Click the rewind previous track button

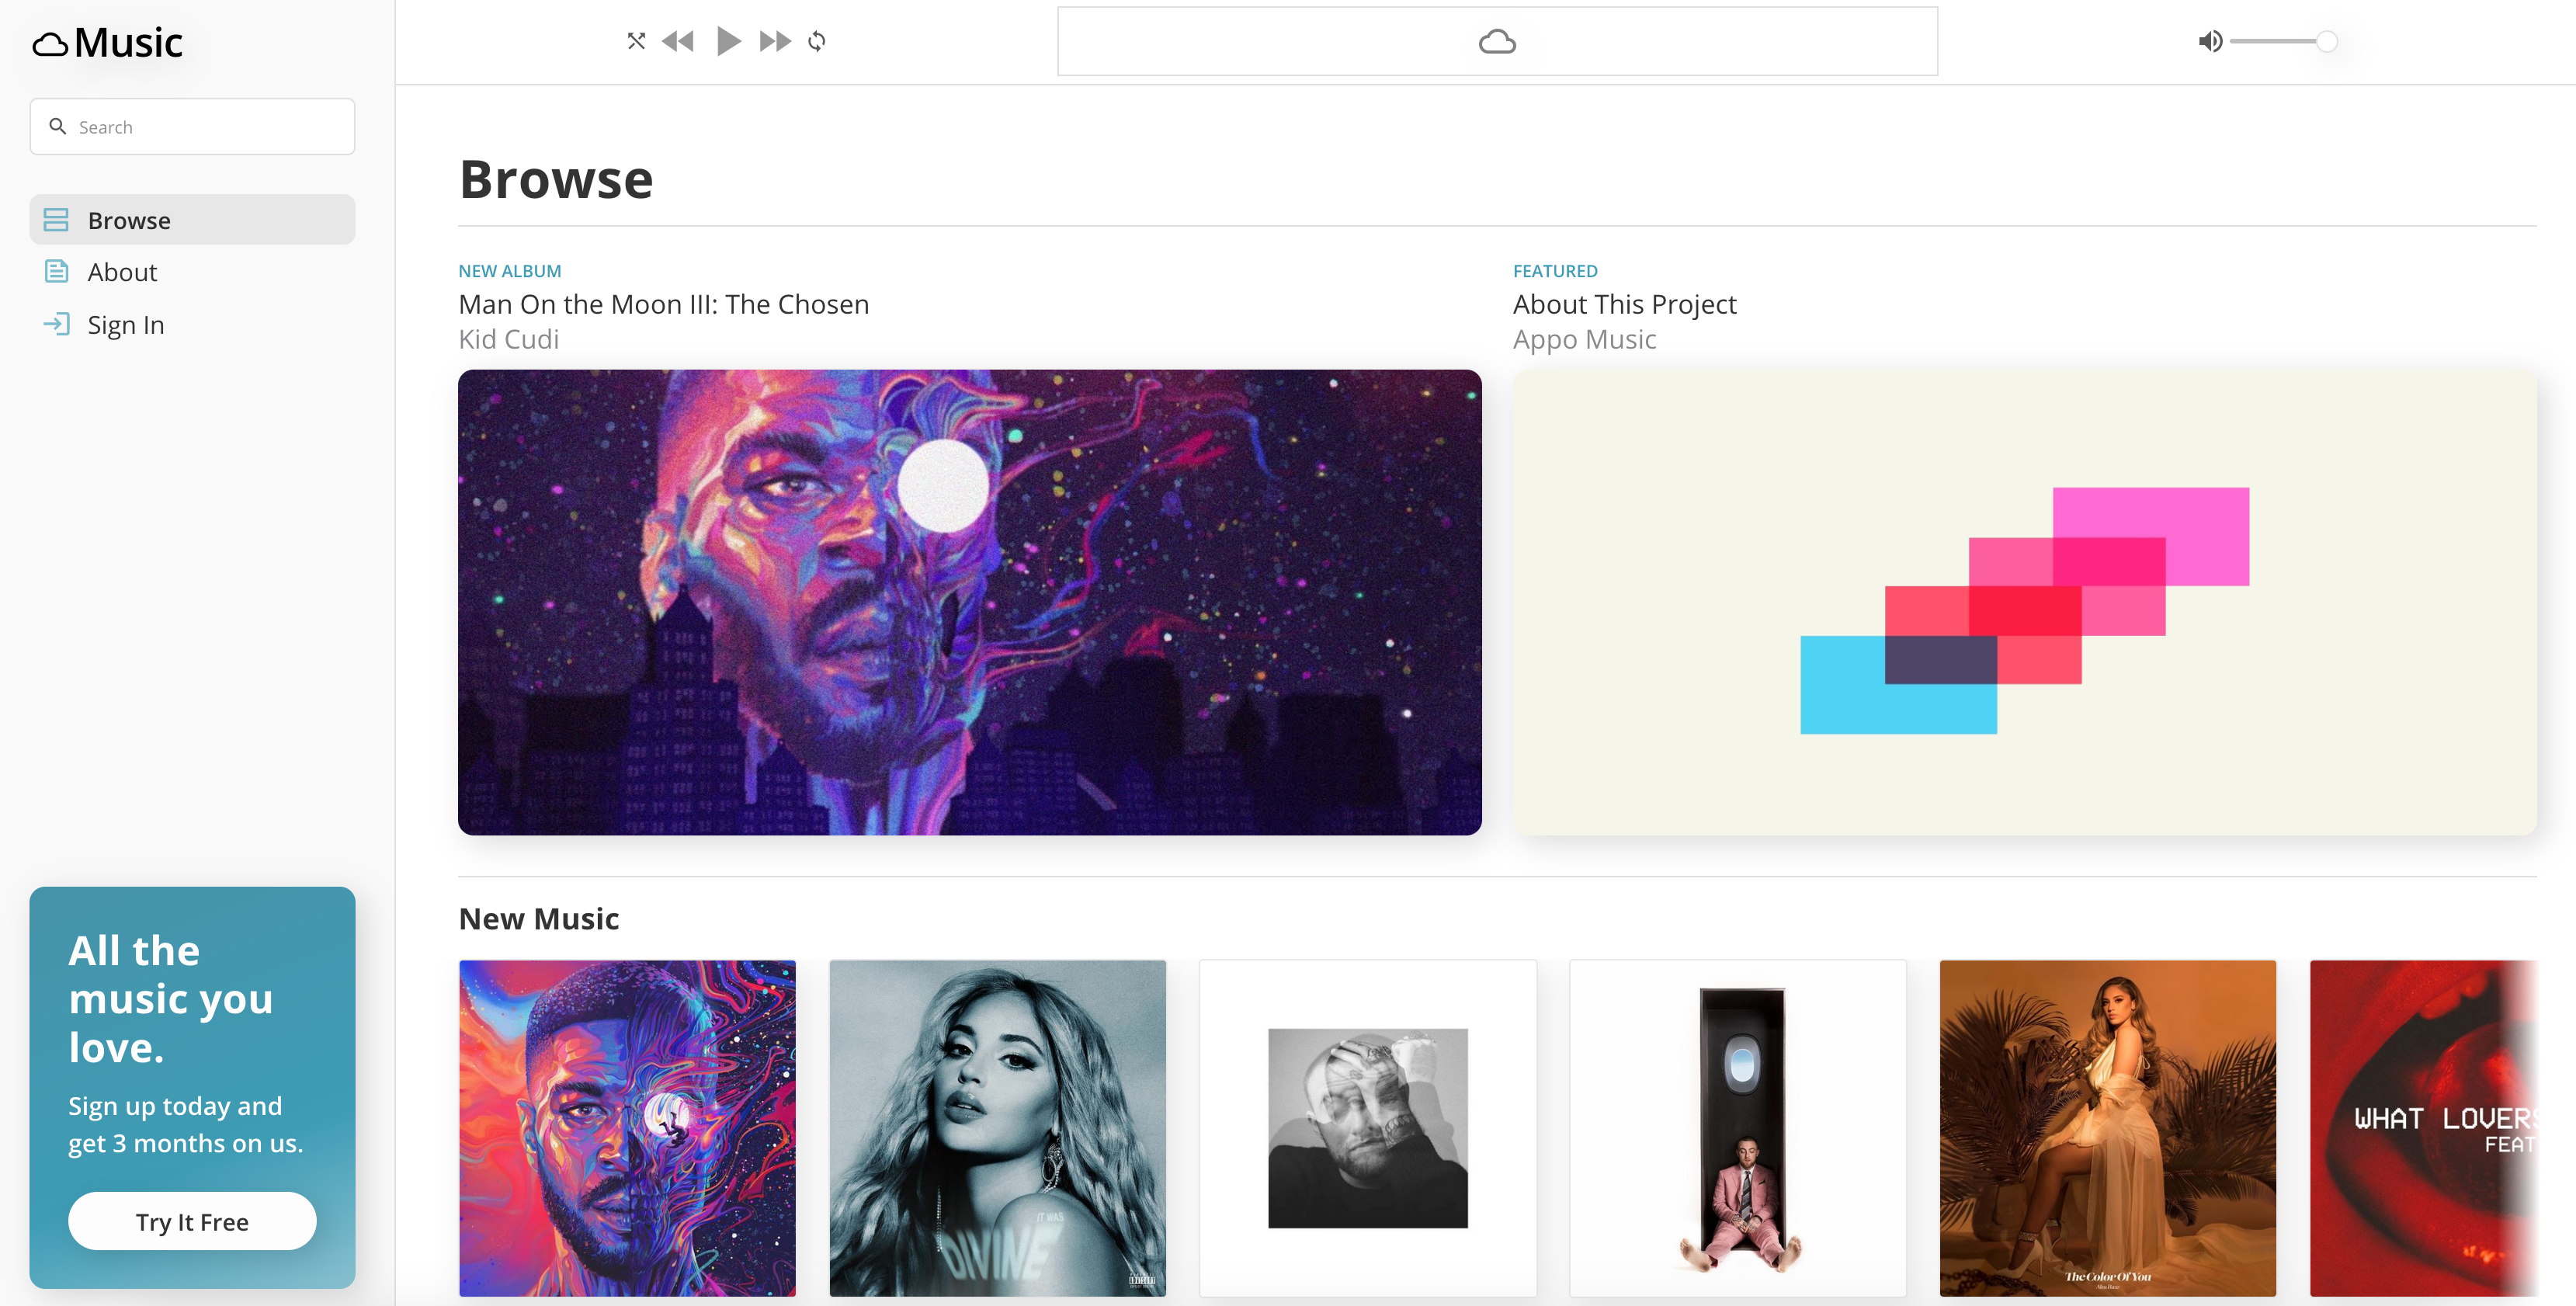tap(678, 41)
